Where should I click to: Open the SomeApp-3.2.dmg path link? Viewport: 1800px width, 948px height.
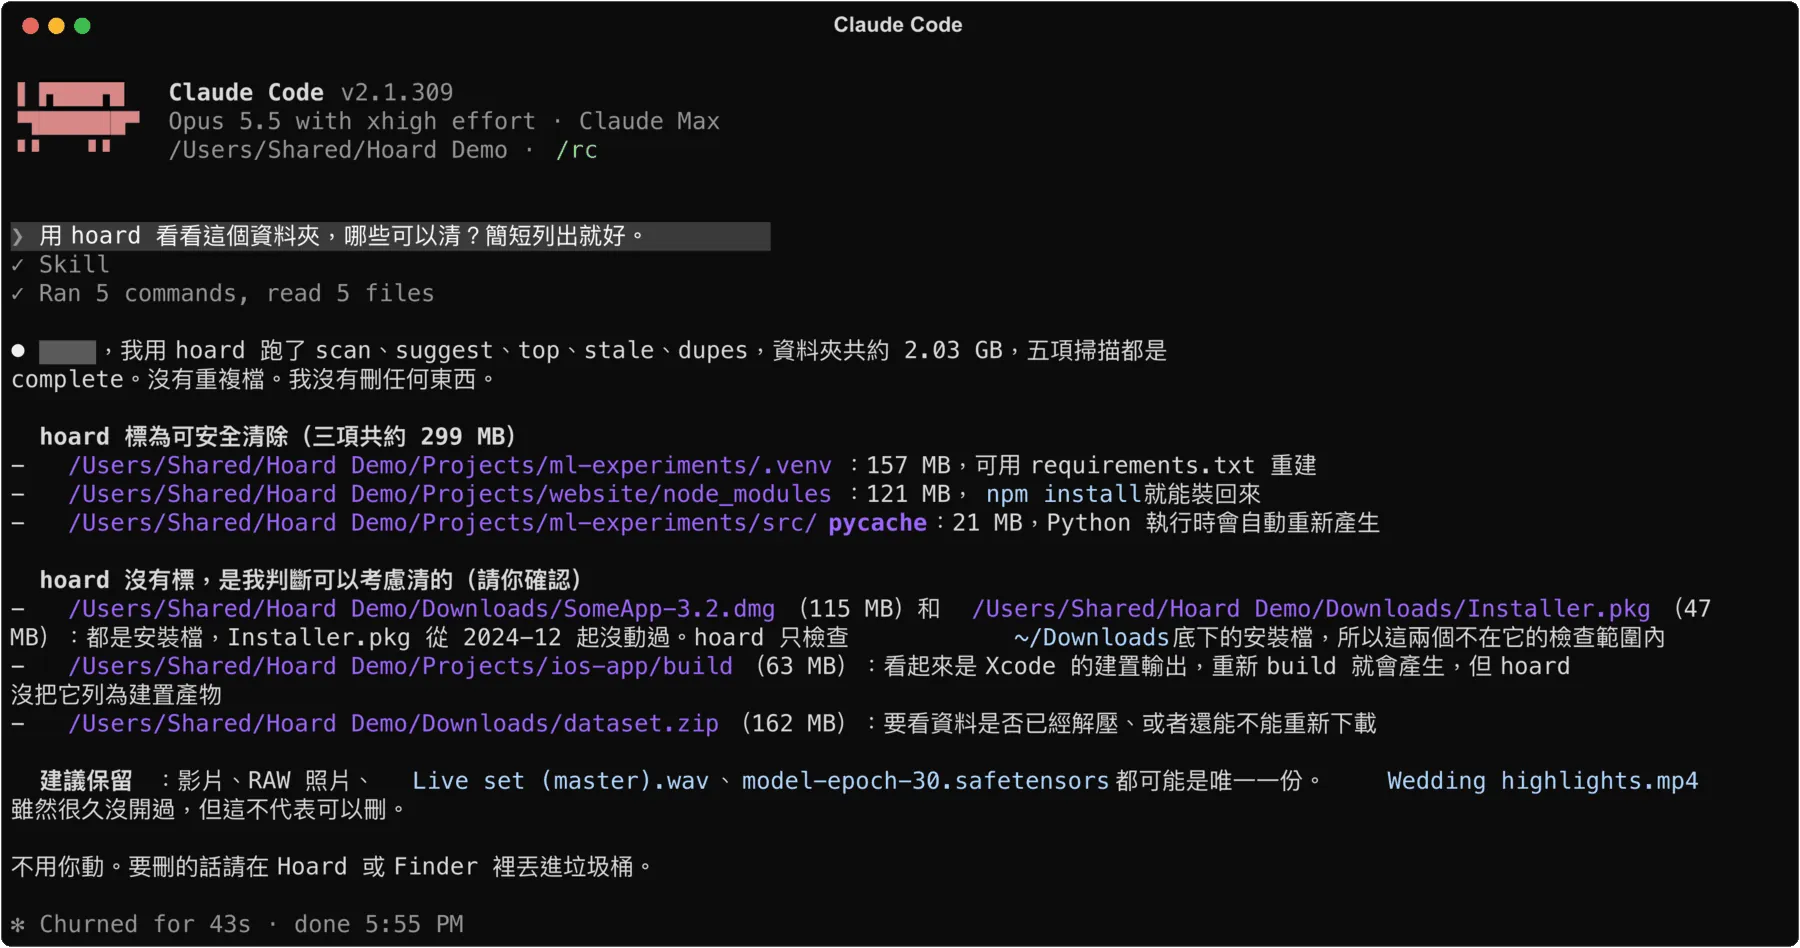421,609
